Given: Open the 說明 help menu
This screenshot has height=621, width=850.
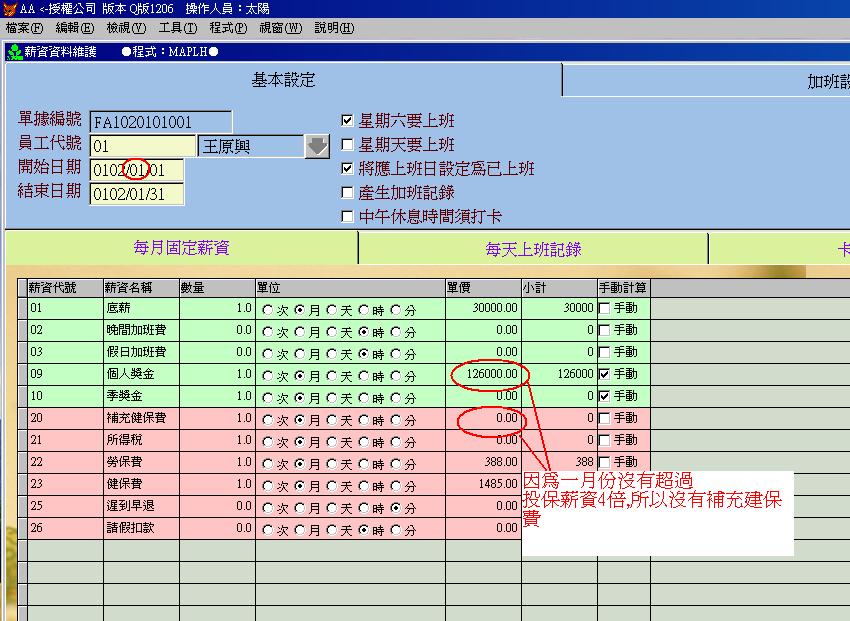Looking at the screenshot, I should pos(334,28).
